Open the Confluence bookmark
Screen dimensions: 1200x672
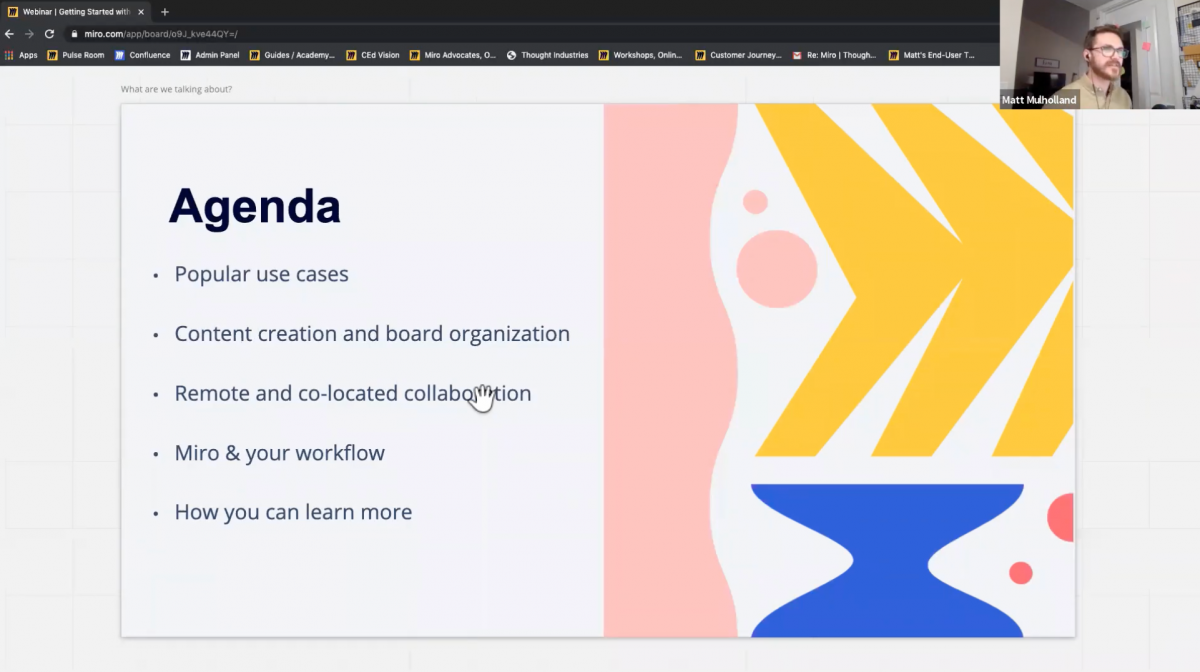pyautogui.click(x=143, y=55)
